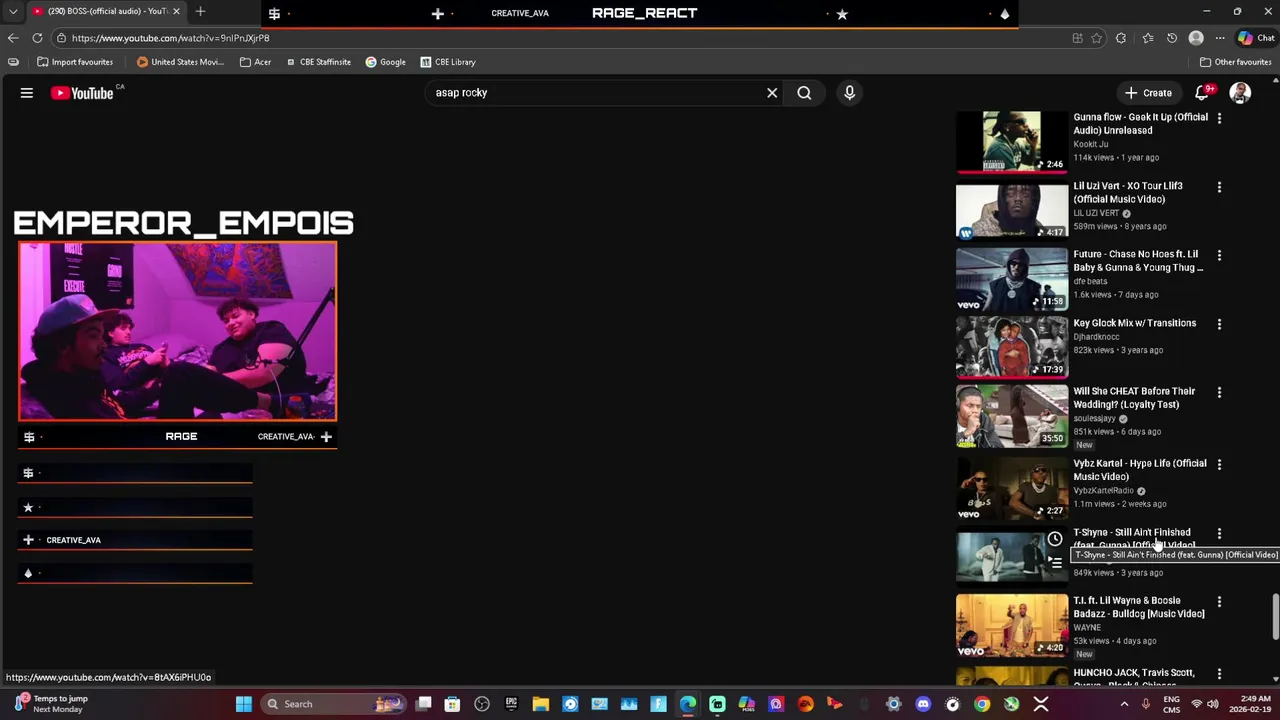Click the browser address bar URL
1280x720 pixels.
(x=170, y=38)
